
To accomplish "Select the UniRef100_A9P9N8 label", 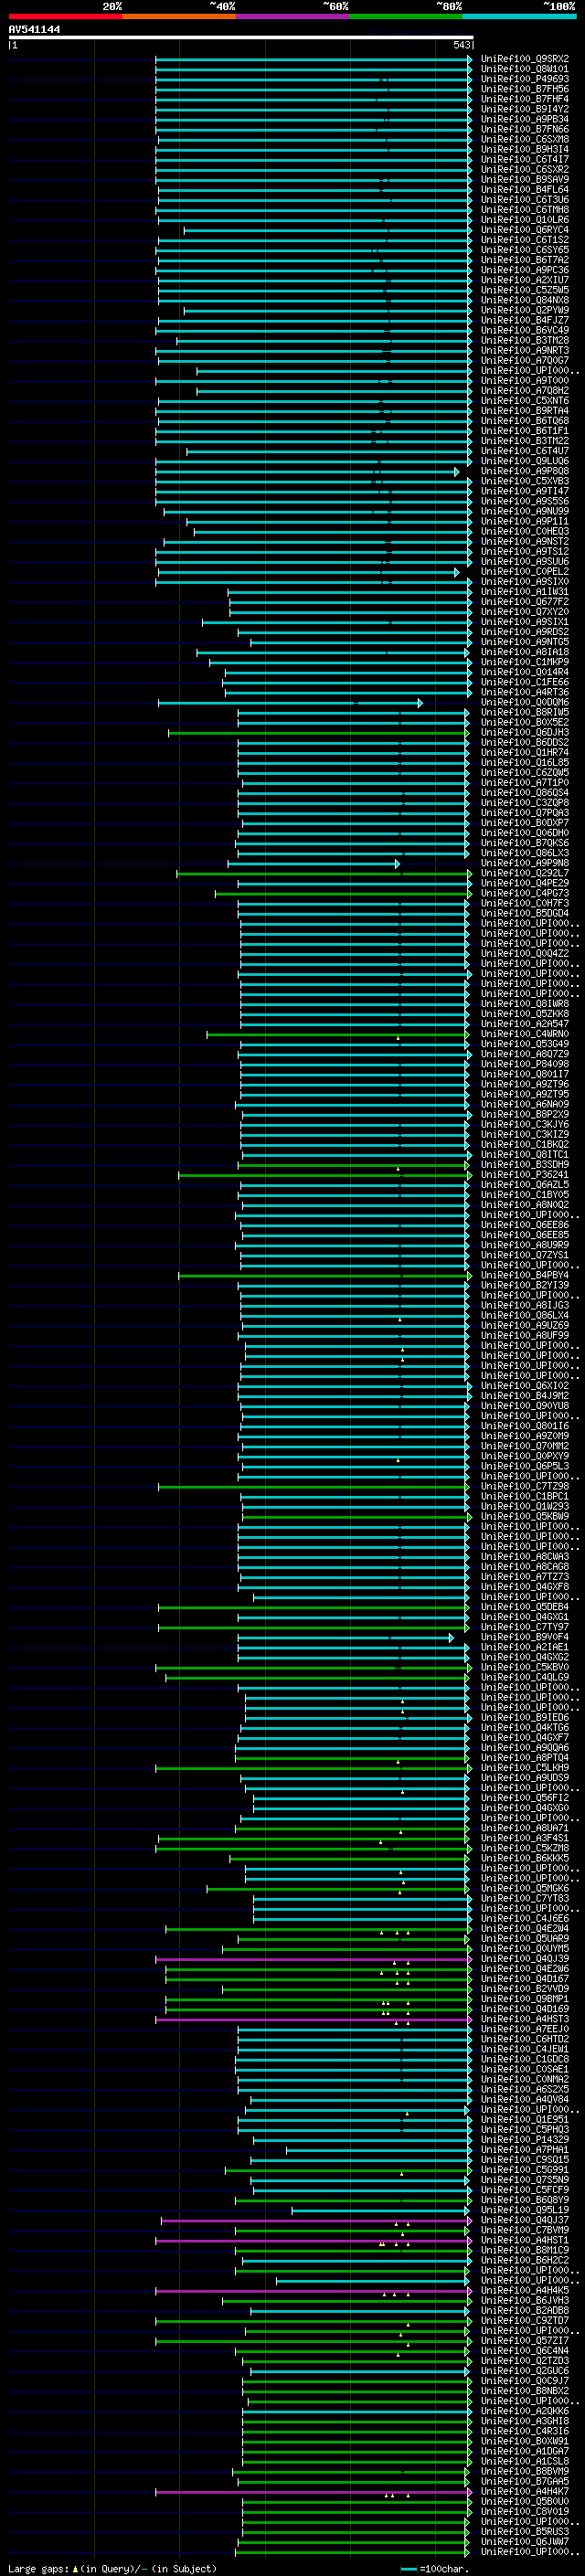I will [x=525, y=863].
